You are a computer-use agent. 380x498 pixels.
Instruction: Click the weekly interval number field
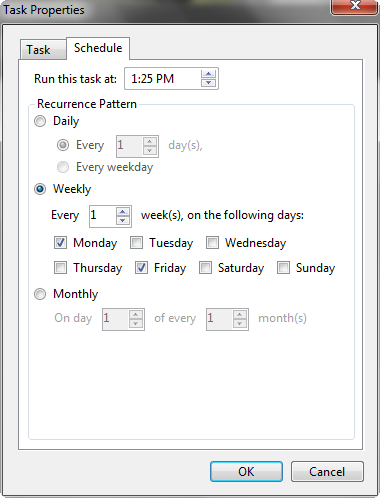pos(103,216)
